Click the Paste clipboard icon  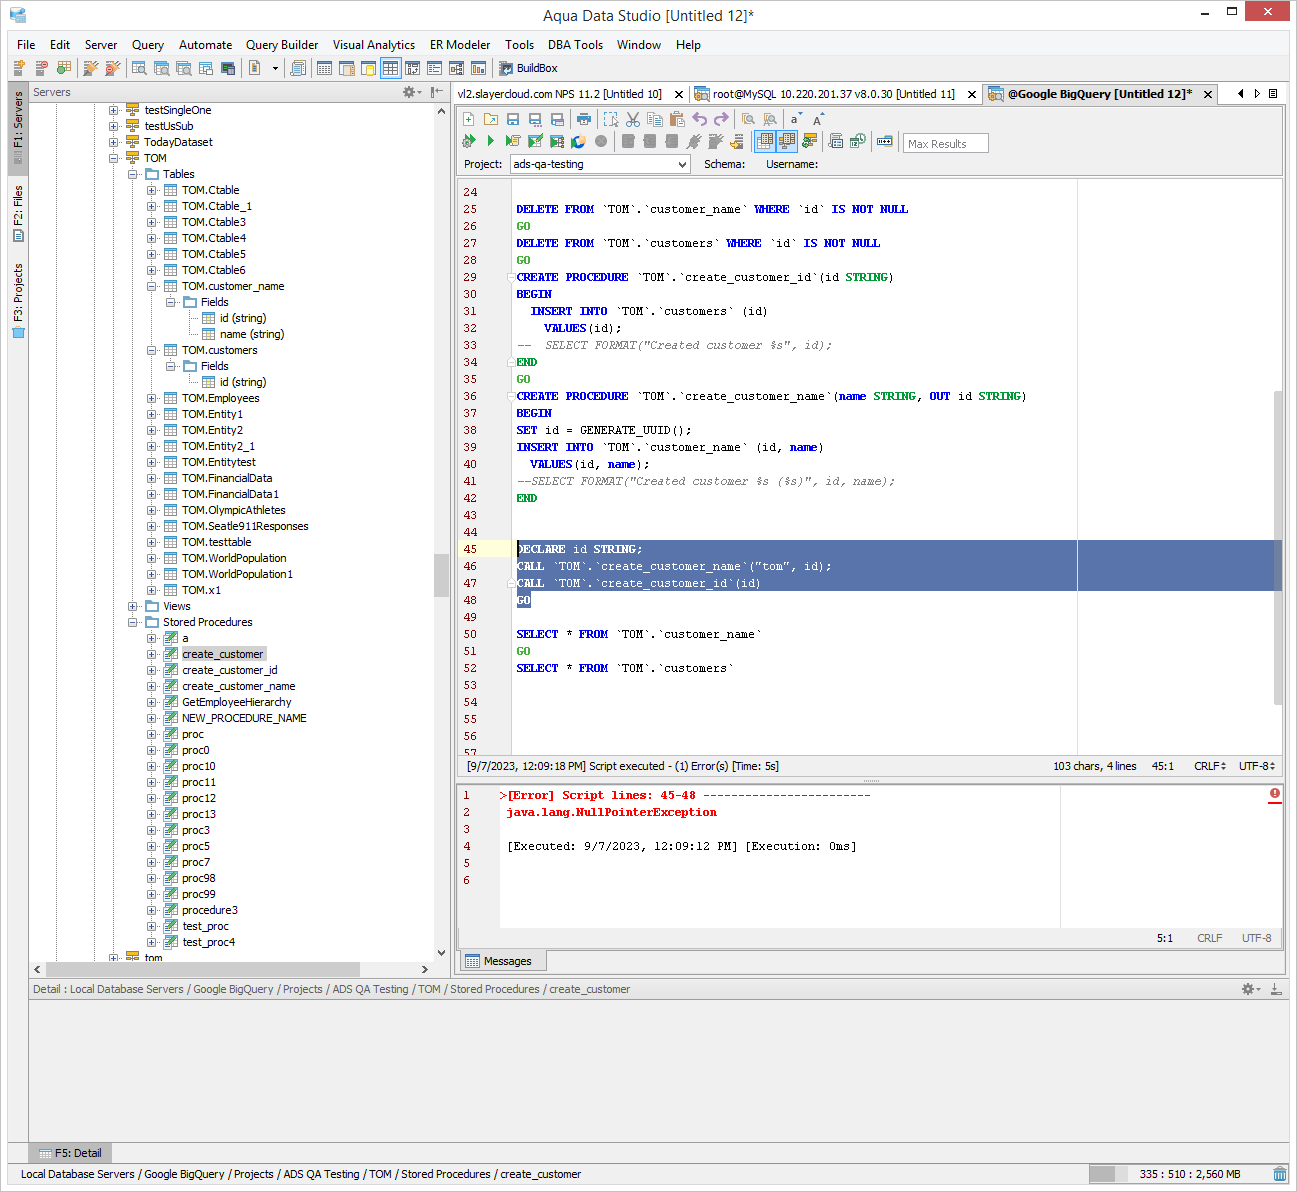[677, 119]
